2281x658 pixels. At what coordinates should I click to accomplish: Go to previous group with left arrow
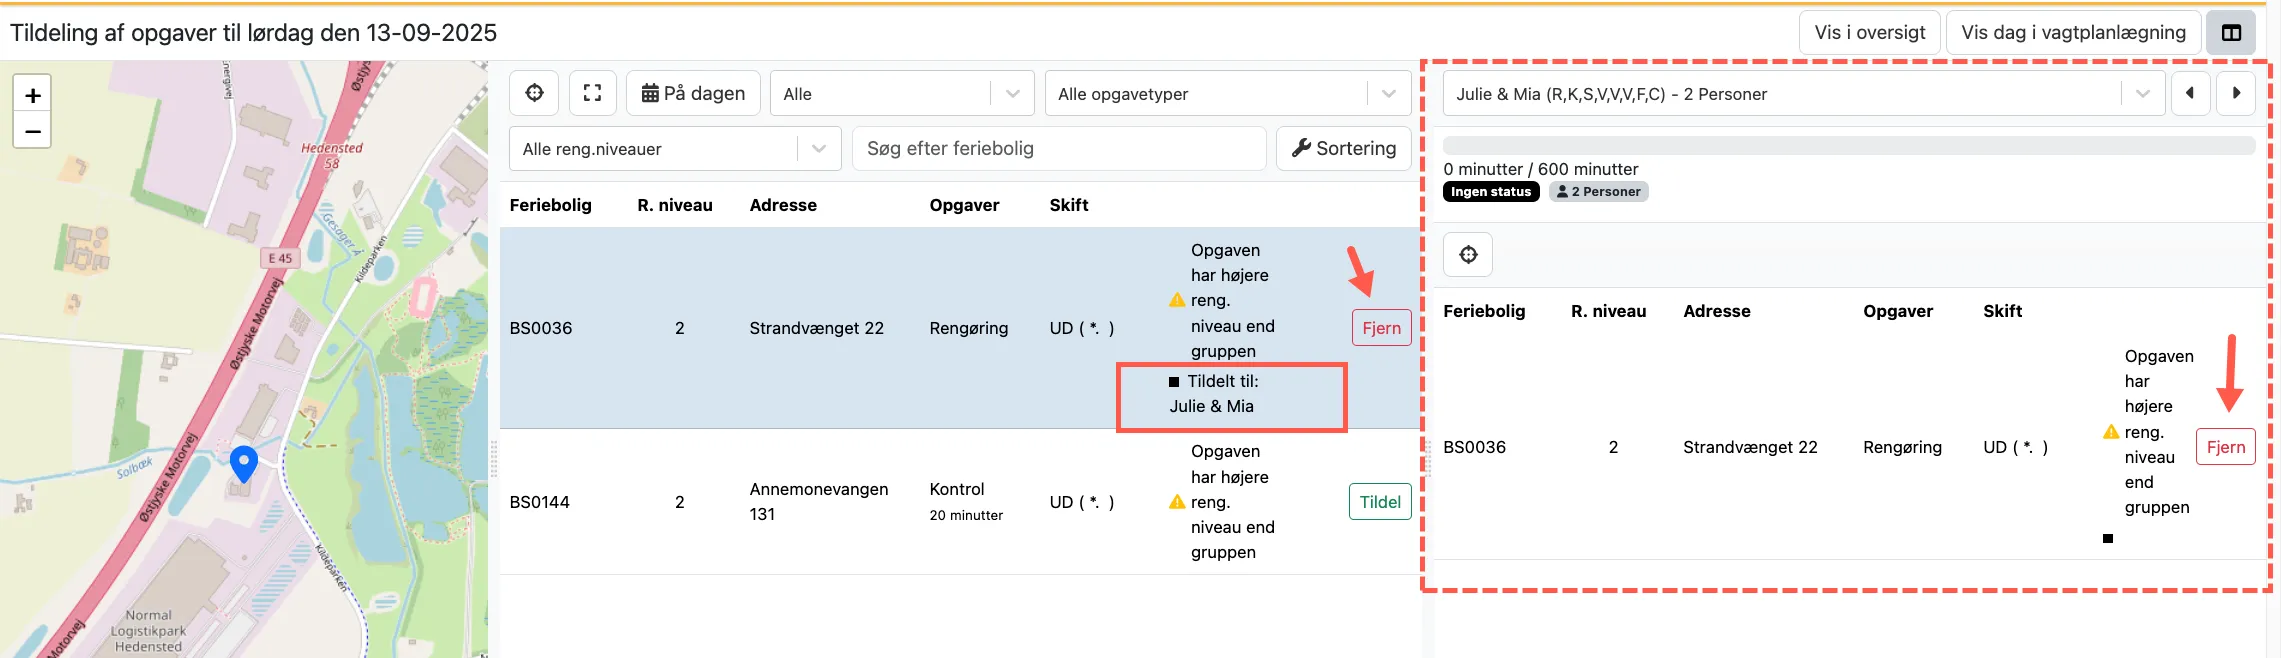2190,93
